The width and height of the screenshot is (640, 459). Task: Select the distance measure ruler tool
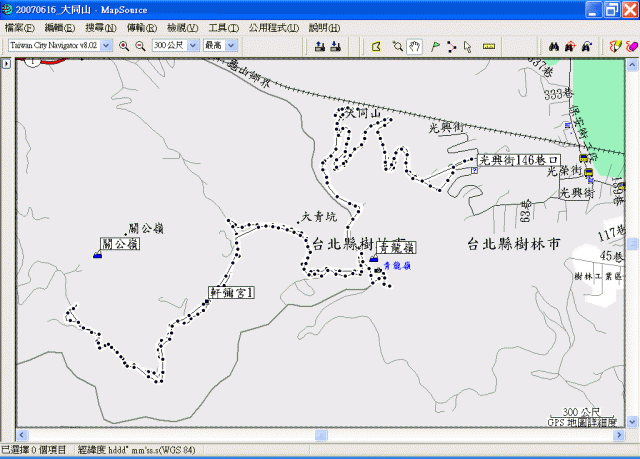pyautogui.click(x=489, y=46)
